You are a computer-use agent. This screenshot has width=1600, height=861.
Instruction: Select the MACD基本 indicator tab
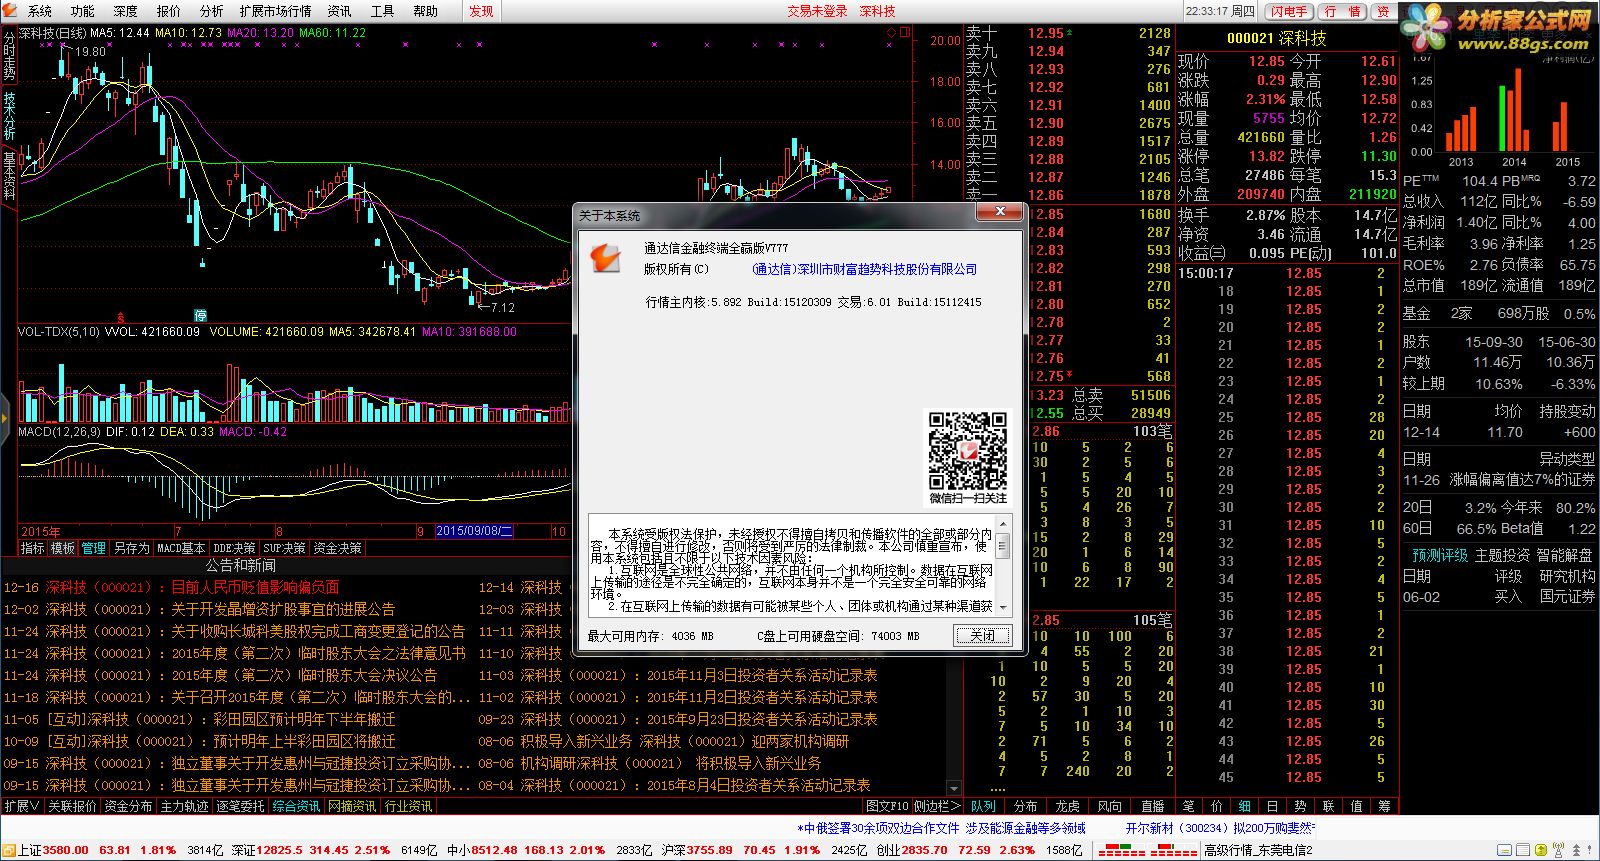click(181, 548)
